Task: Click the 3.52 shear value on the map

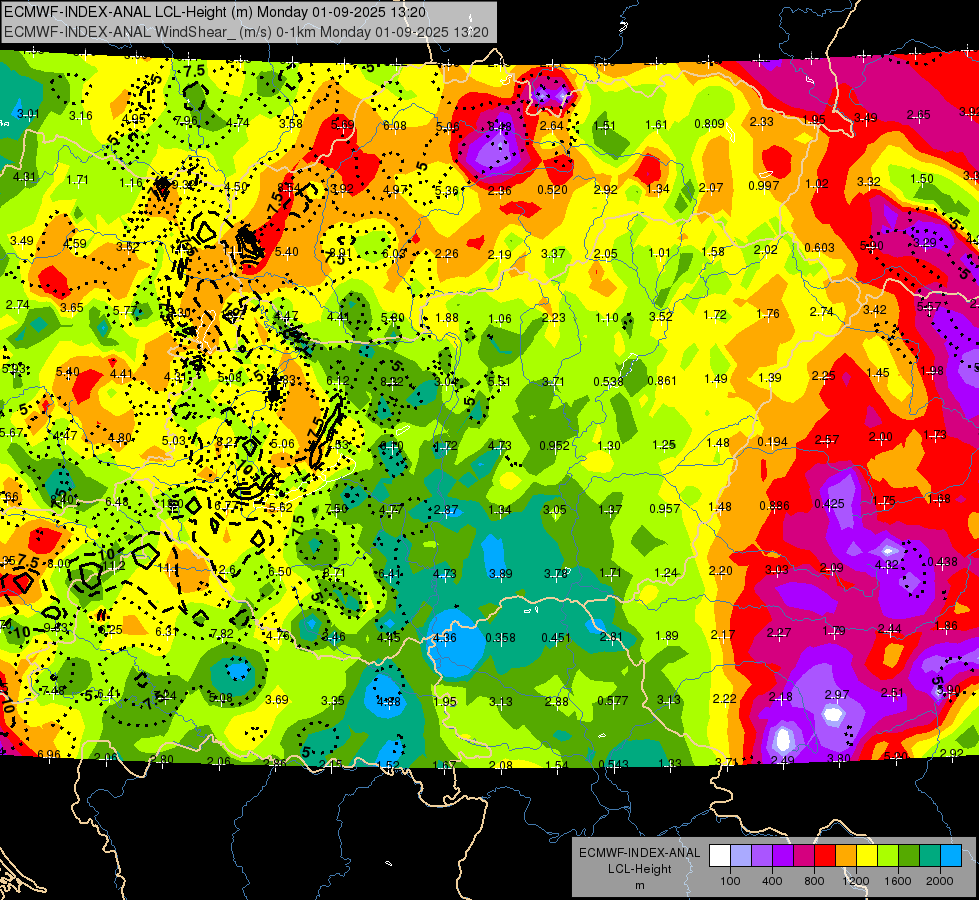Action: pyautogui.click(x=661, y=316)
